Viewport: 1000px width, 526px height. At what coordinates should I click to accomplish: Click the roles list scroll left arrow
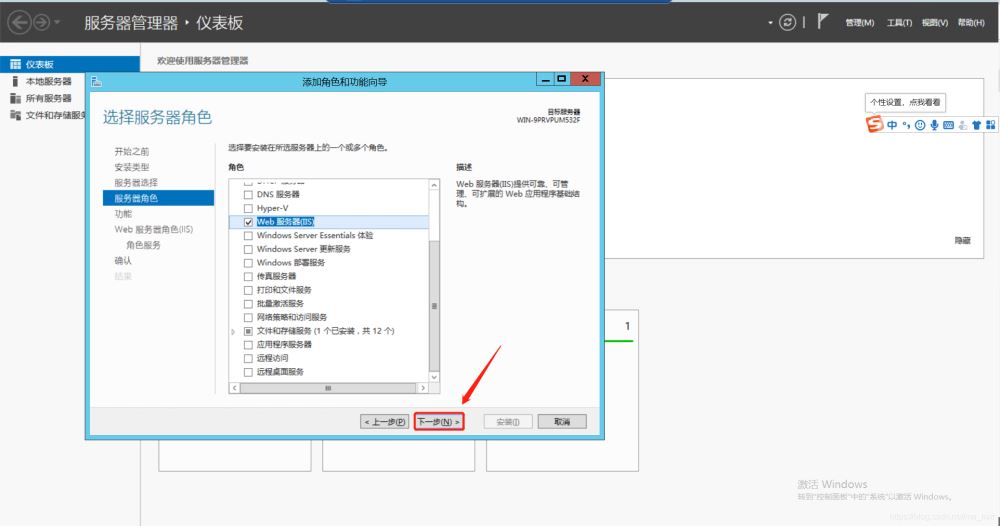coord(235,388)
